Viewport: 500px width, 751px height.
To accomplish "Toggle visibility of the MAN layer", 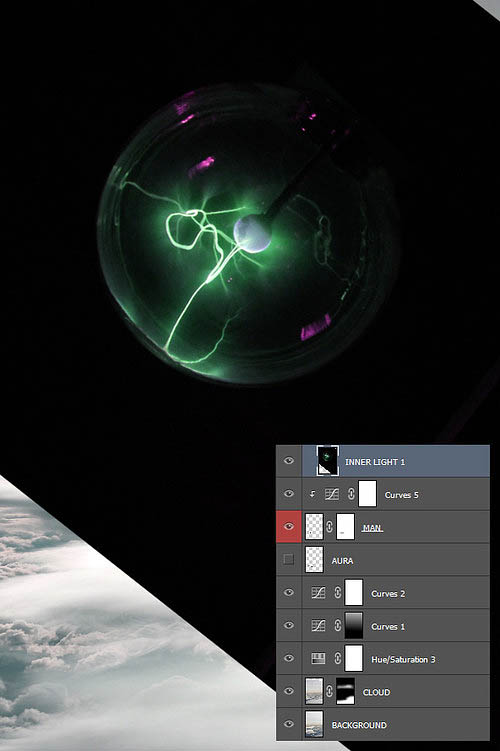I will tap(288, 526).
